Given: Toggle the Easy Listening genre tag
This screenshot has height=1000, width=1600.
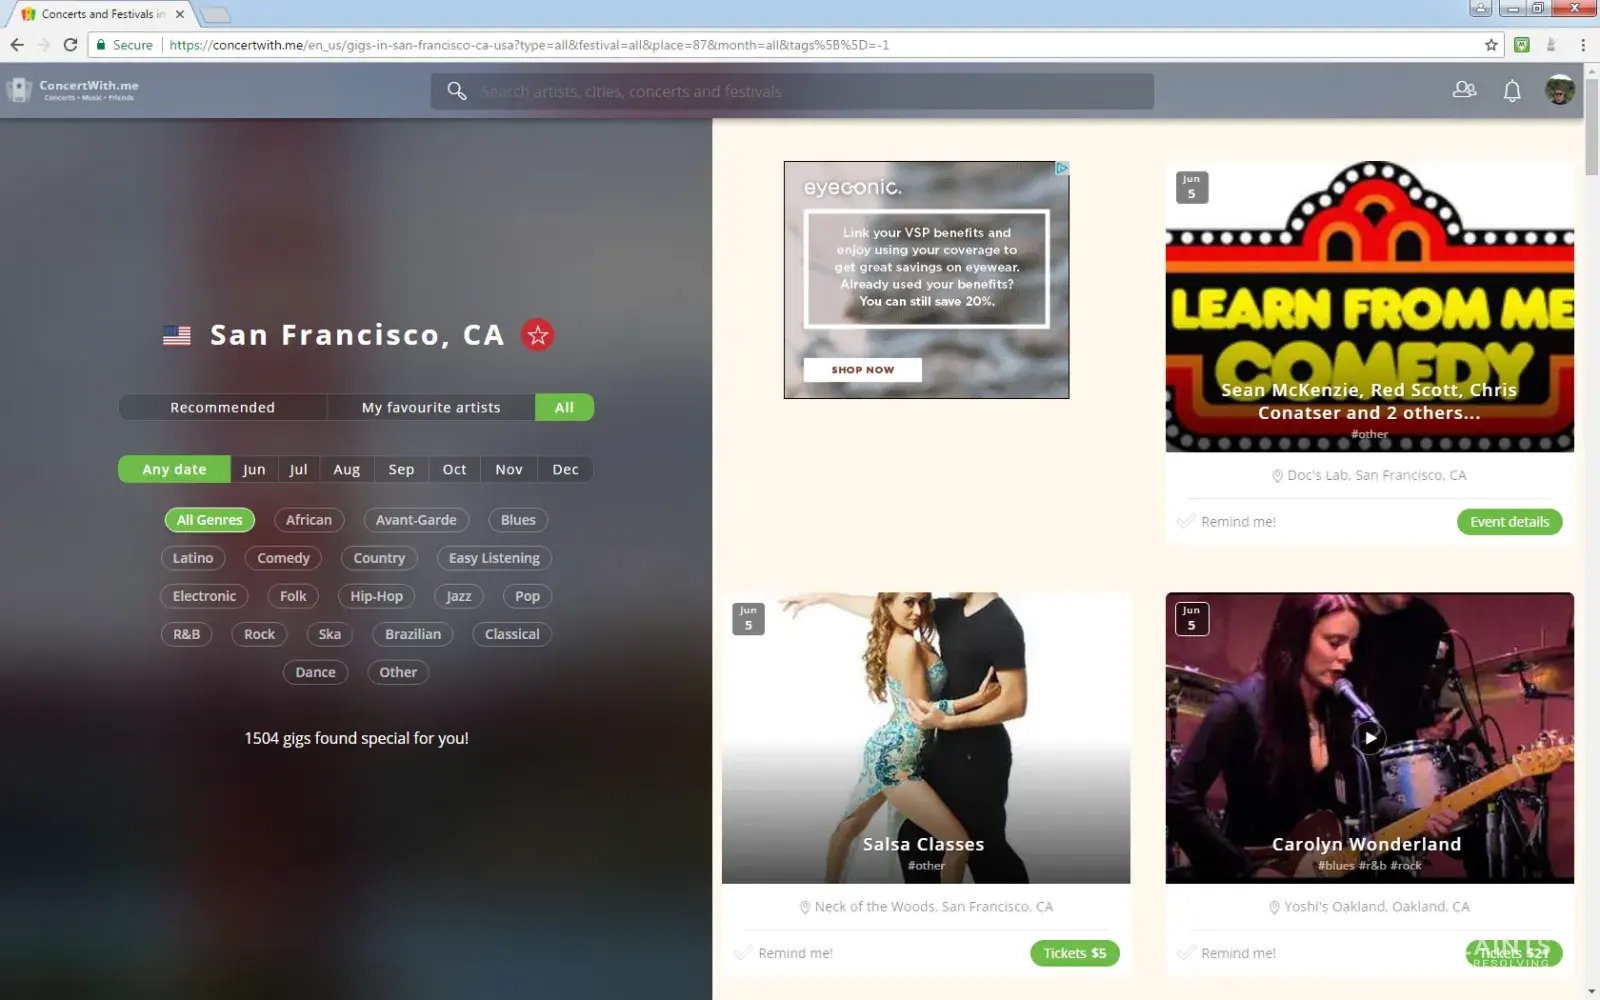Looking at the screenshot, I should coord(494,558).
